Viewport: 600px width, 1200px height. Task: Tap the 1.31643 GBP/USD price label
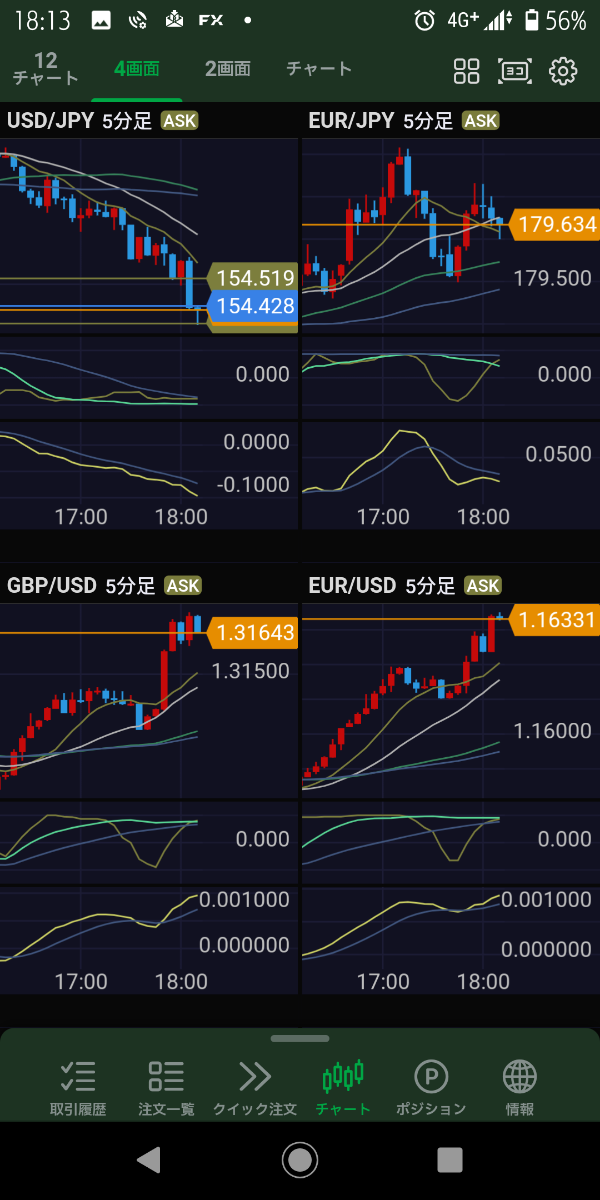tap(255, 633)
